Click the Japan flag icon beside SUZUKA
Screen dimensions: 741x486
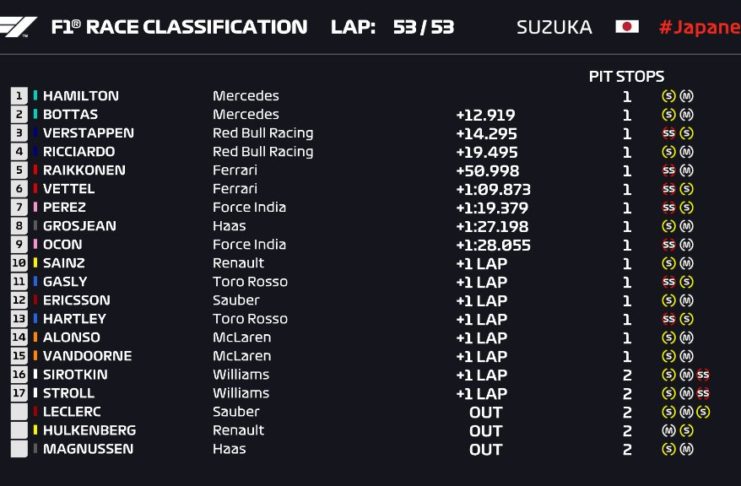[627, 27]
